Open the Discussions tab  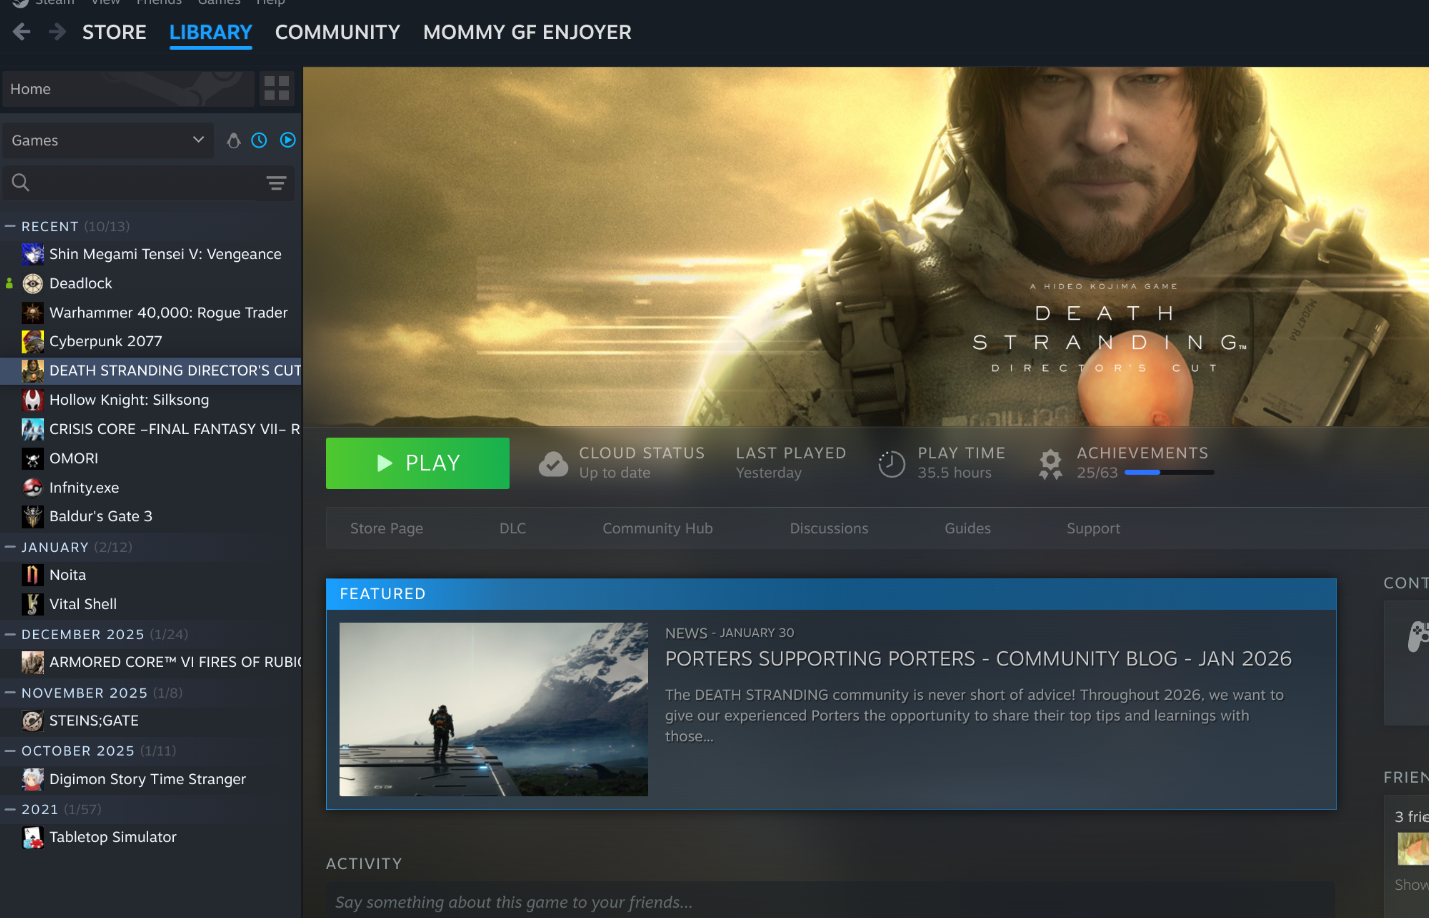[829, 528]
